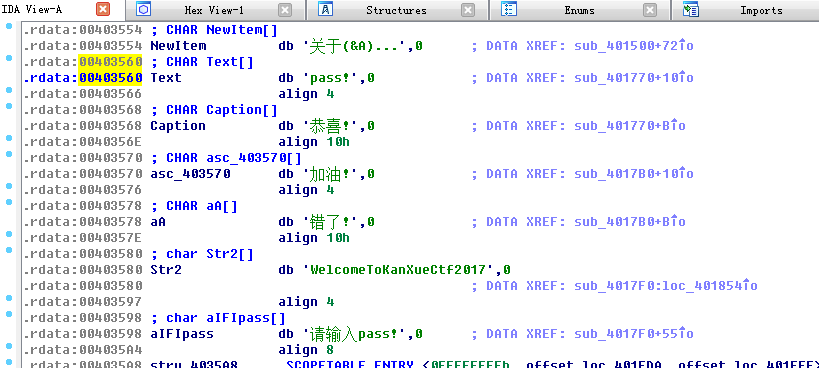The width and height of the screenshot is (819, 368).
Task: Switch to the Hex View-1 tab
Action: coord(214,10)
